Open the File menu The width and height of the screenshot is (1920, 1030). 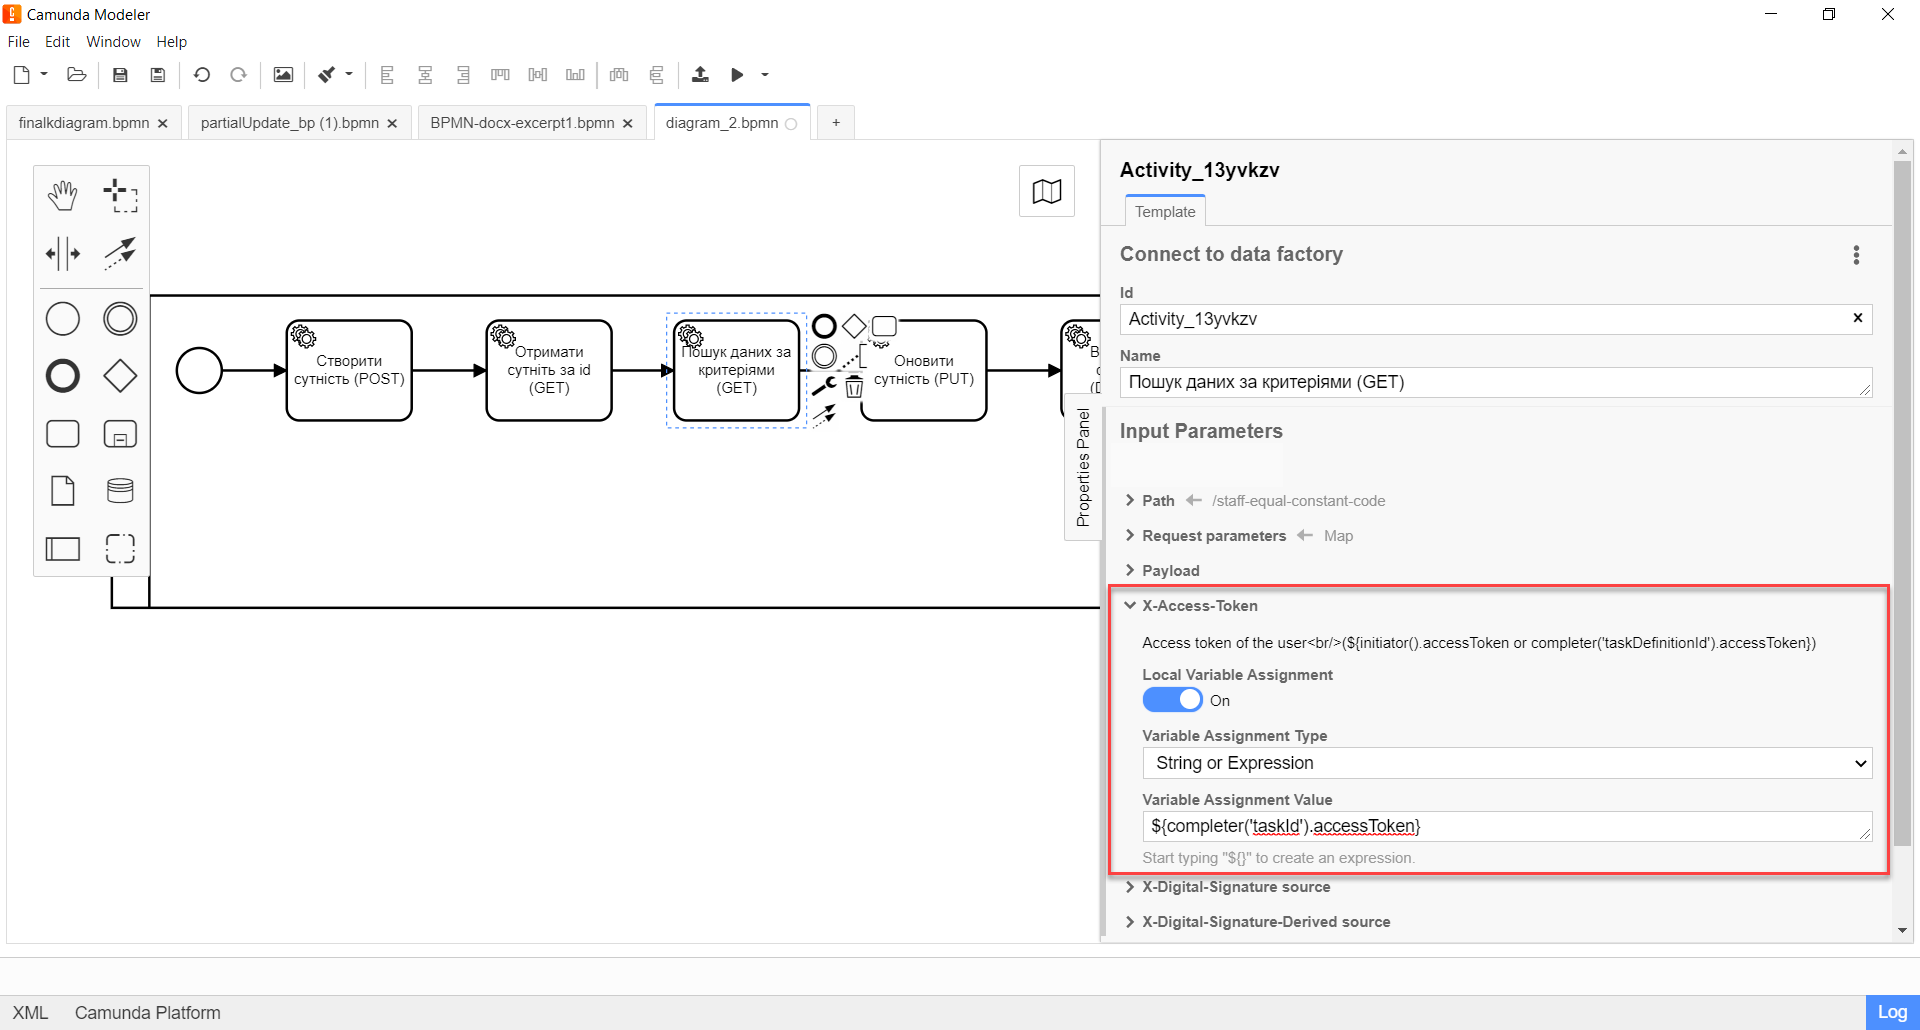tap(19, 42)
